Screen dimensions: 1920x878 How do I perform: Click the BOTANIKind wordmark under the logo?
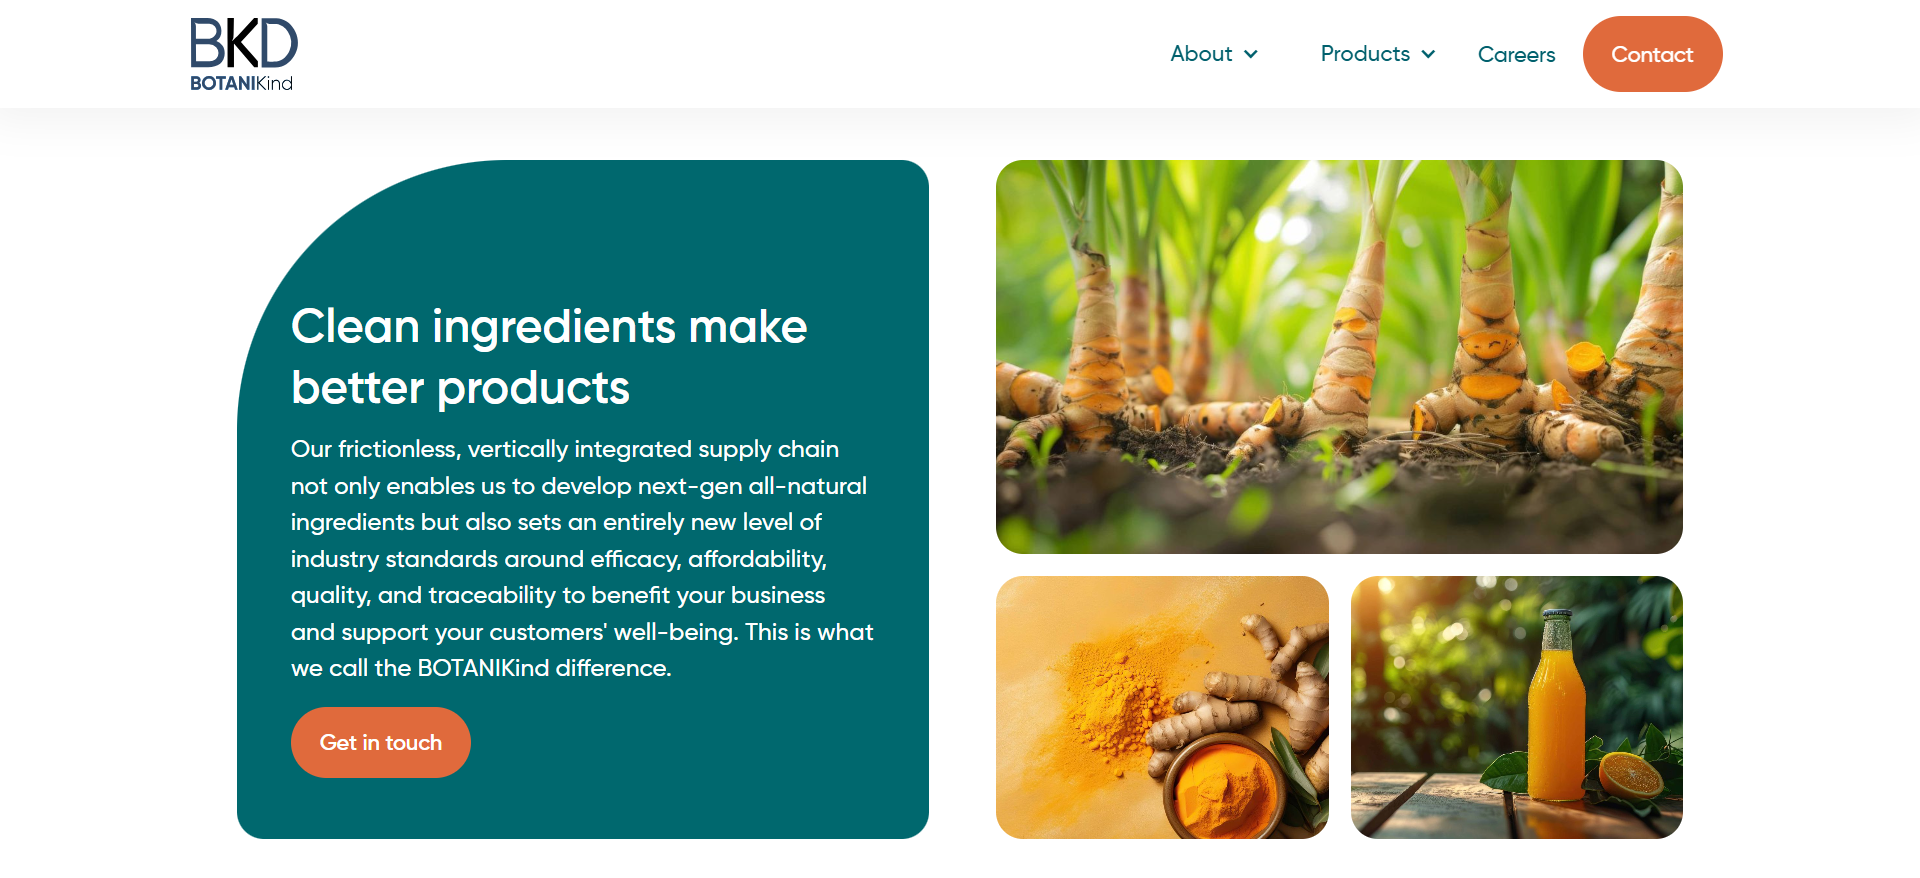[x=241, y=83]
